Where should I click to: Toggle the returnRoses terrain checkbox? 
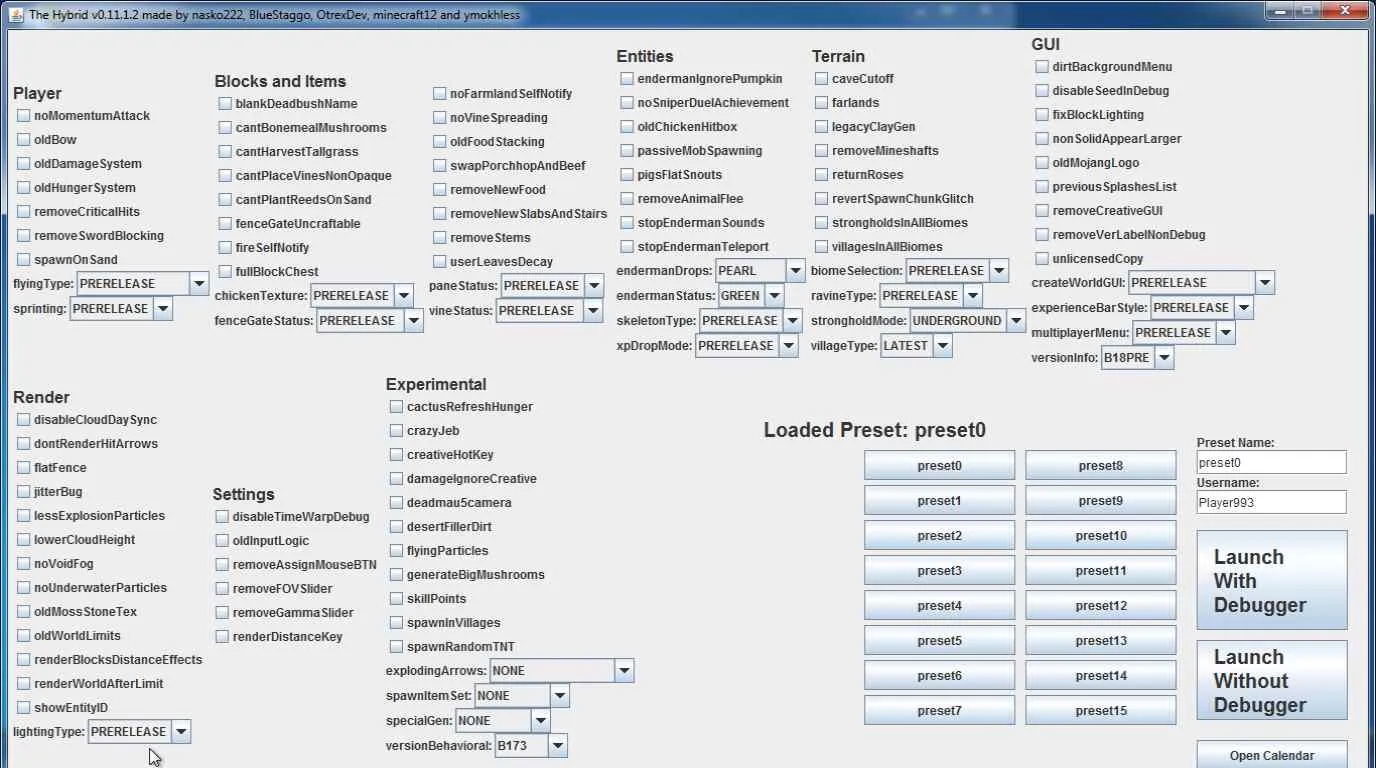pyautogui.click(x=822, y=175)
